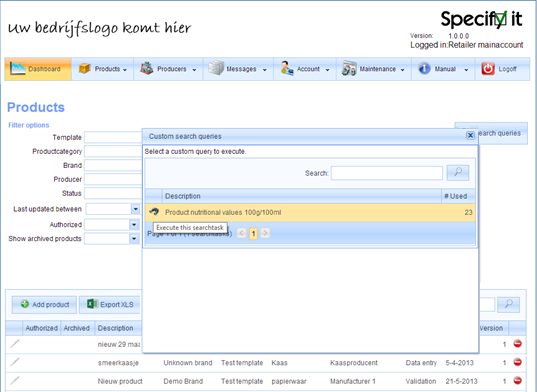Open the Manual menu item
This screenshot has height=392, width=537.
click(x=443, y=69)
